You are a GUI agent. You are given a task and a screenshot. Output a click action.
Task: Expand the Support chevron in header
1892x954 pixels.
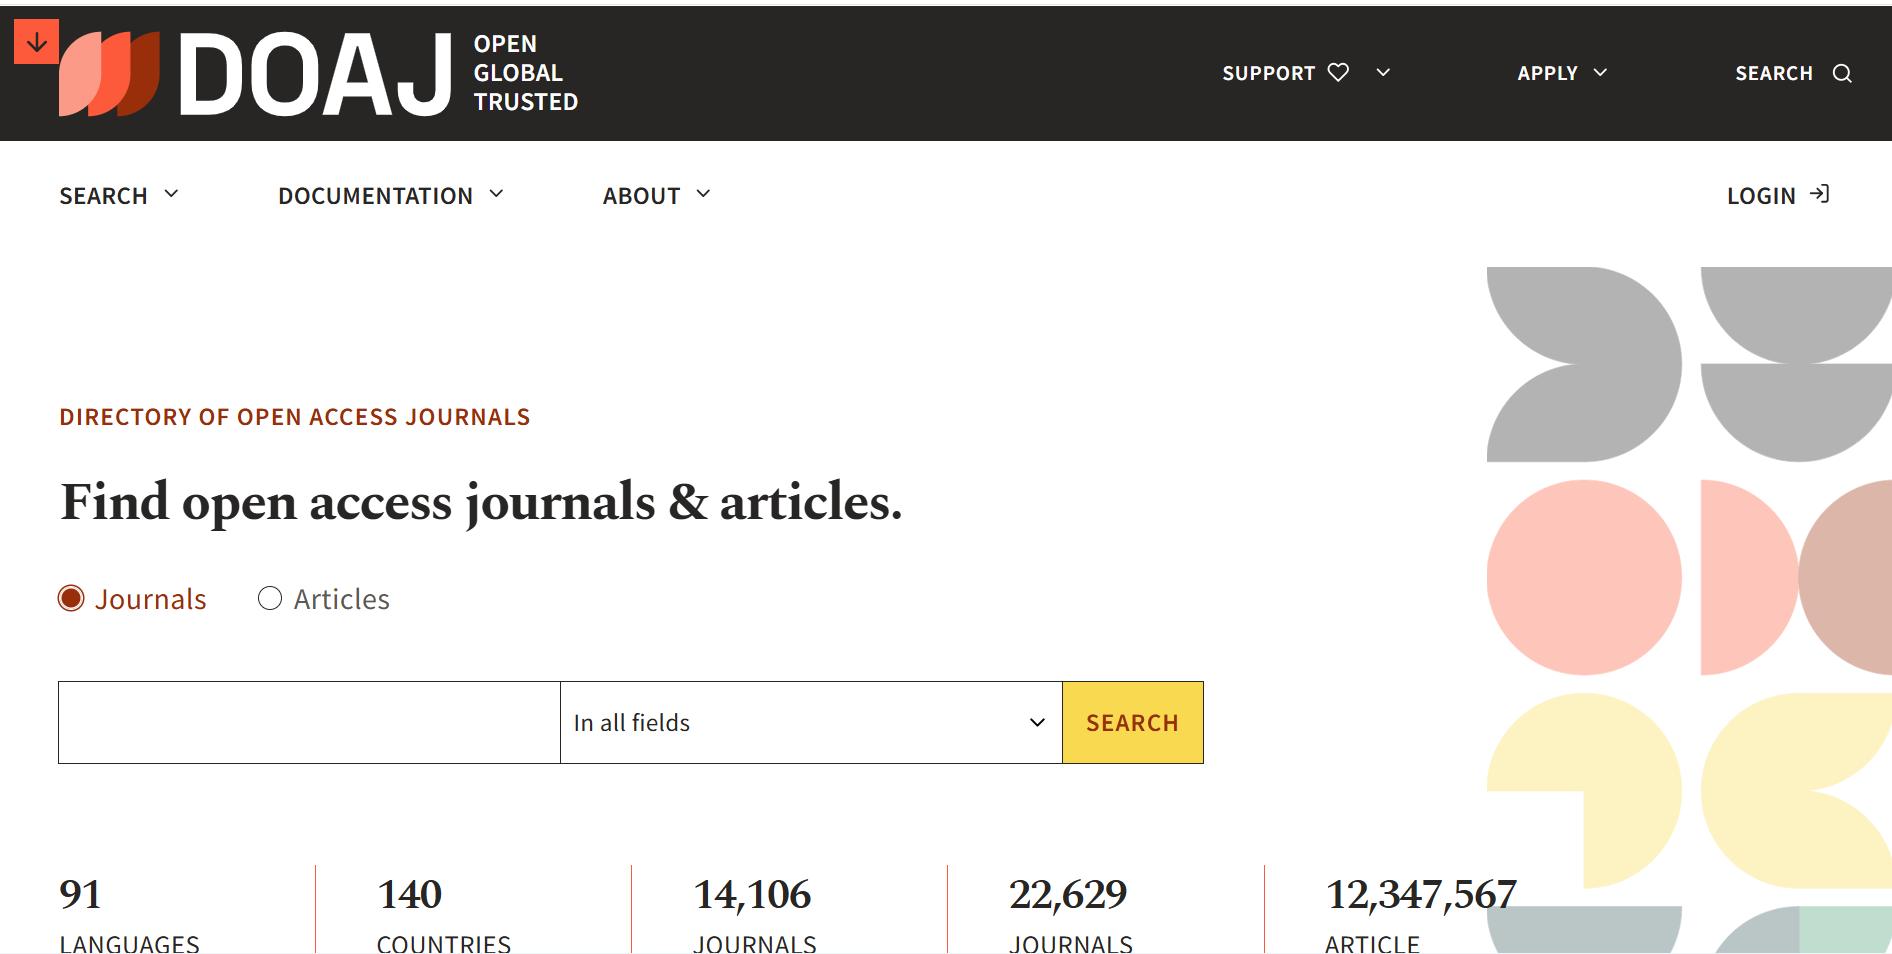click(1383, 72)
